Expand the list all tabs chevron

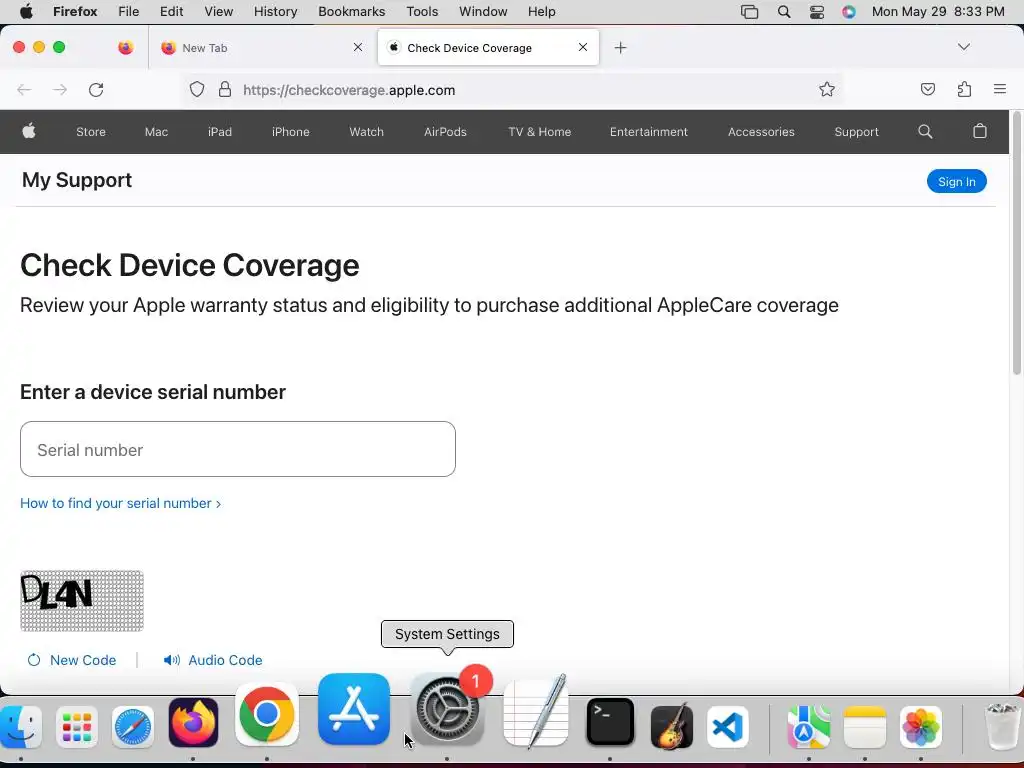pyautogui.click(x=963, y=47)
